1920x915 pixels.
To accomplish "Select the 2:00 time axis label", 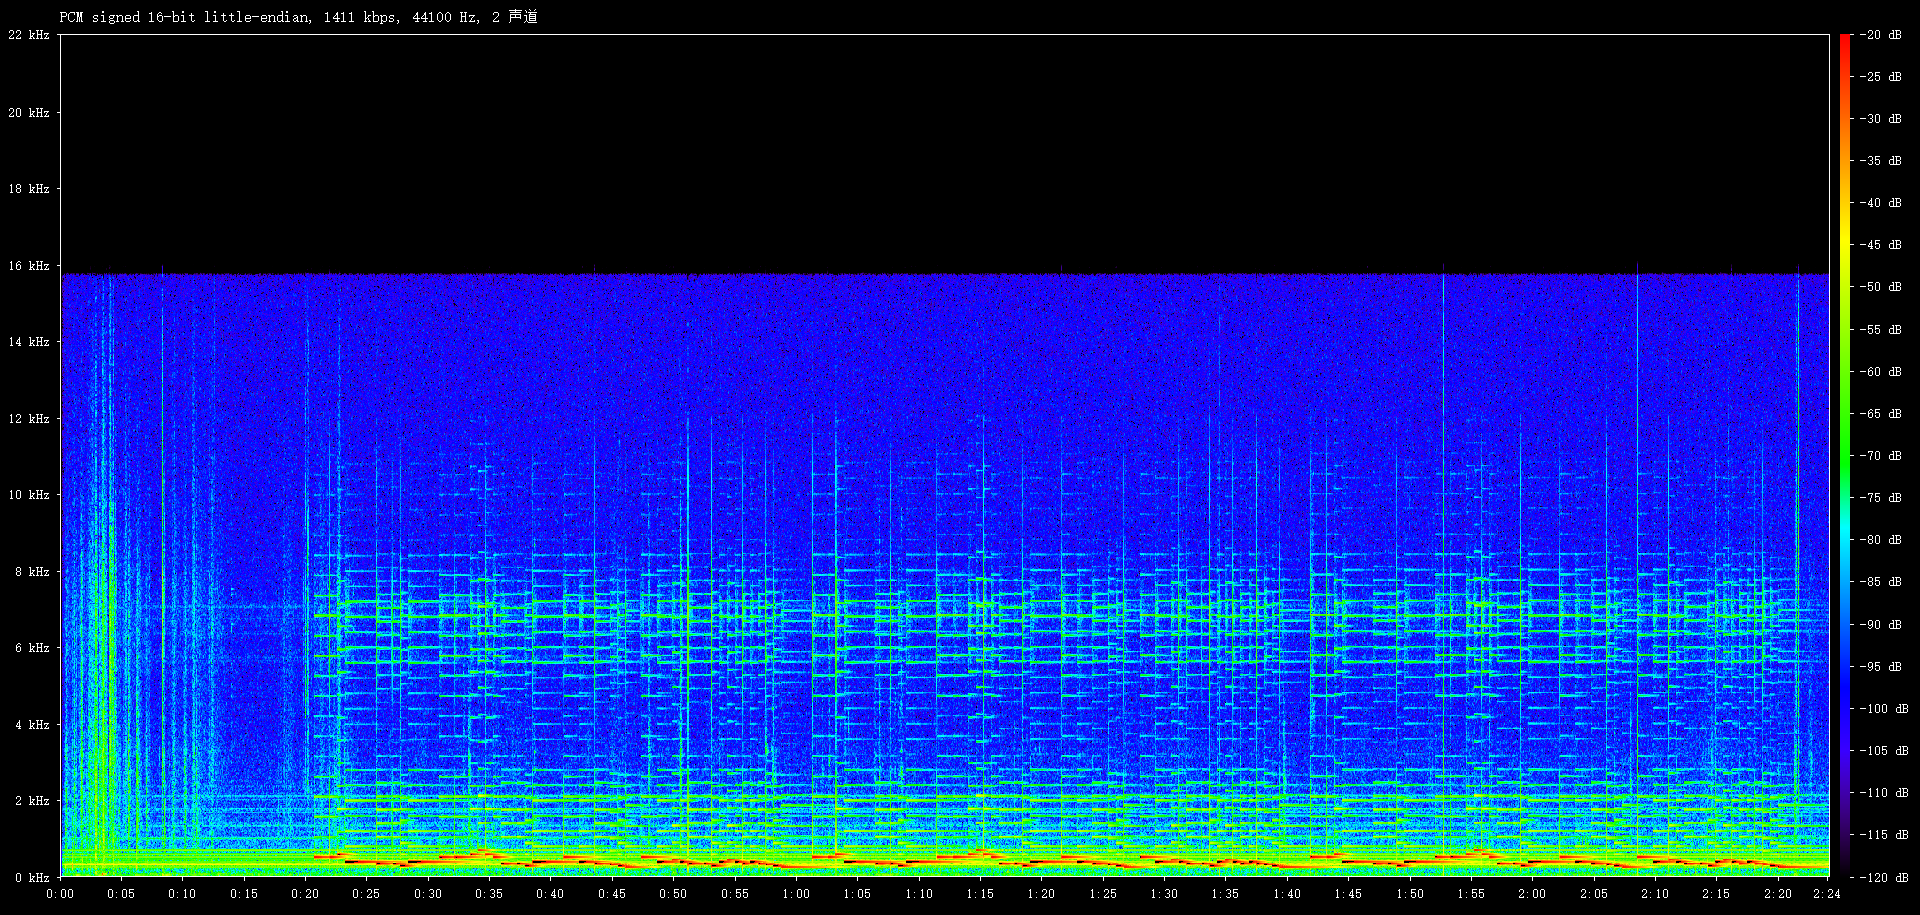I will pyautogui.click(x=1532, y=894).
